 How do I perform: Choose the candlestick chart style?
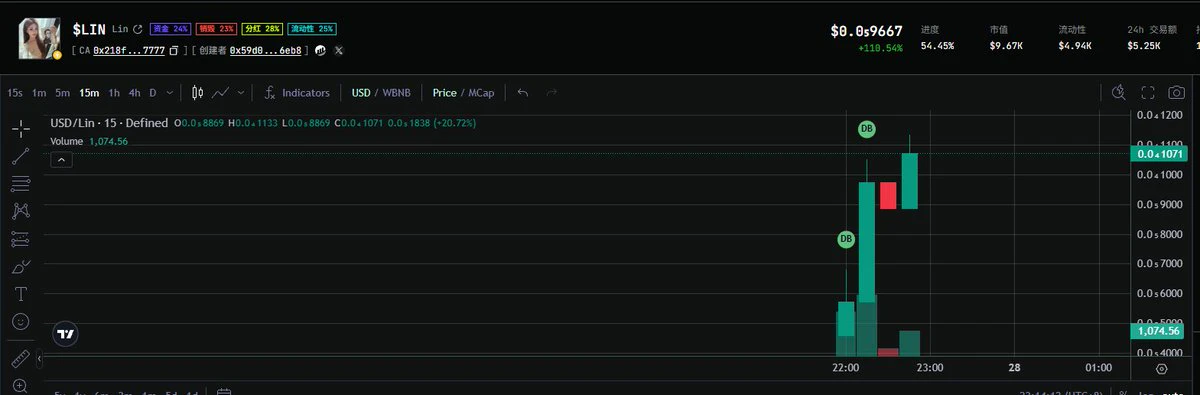197,93
